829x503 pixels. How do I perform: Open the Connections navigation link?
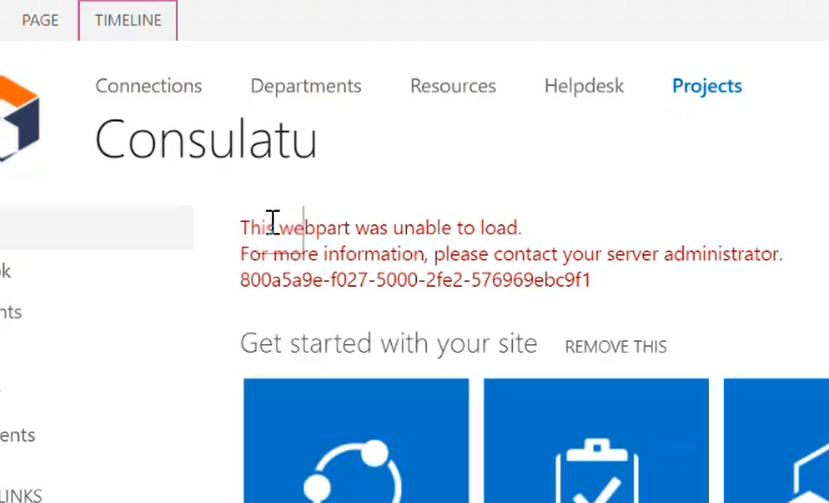point(148,86)
